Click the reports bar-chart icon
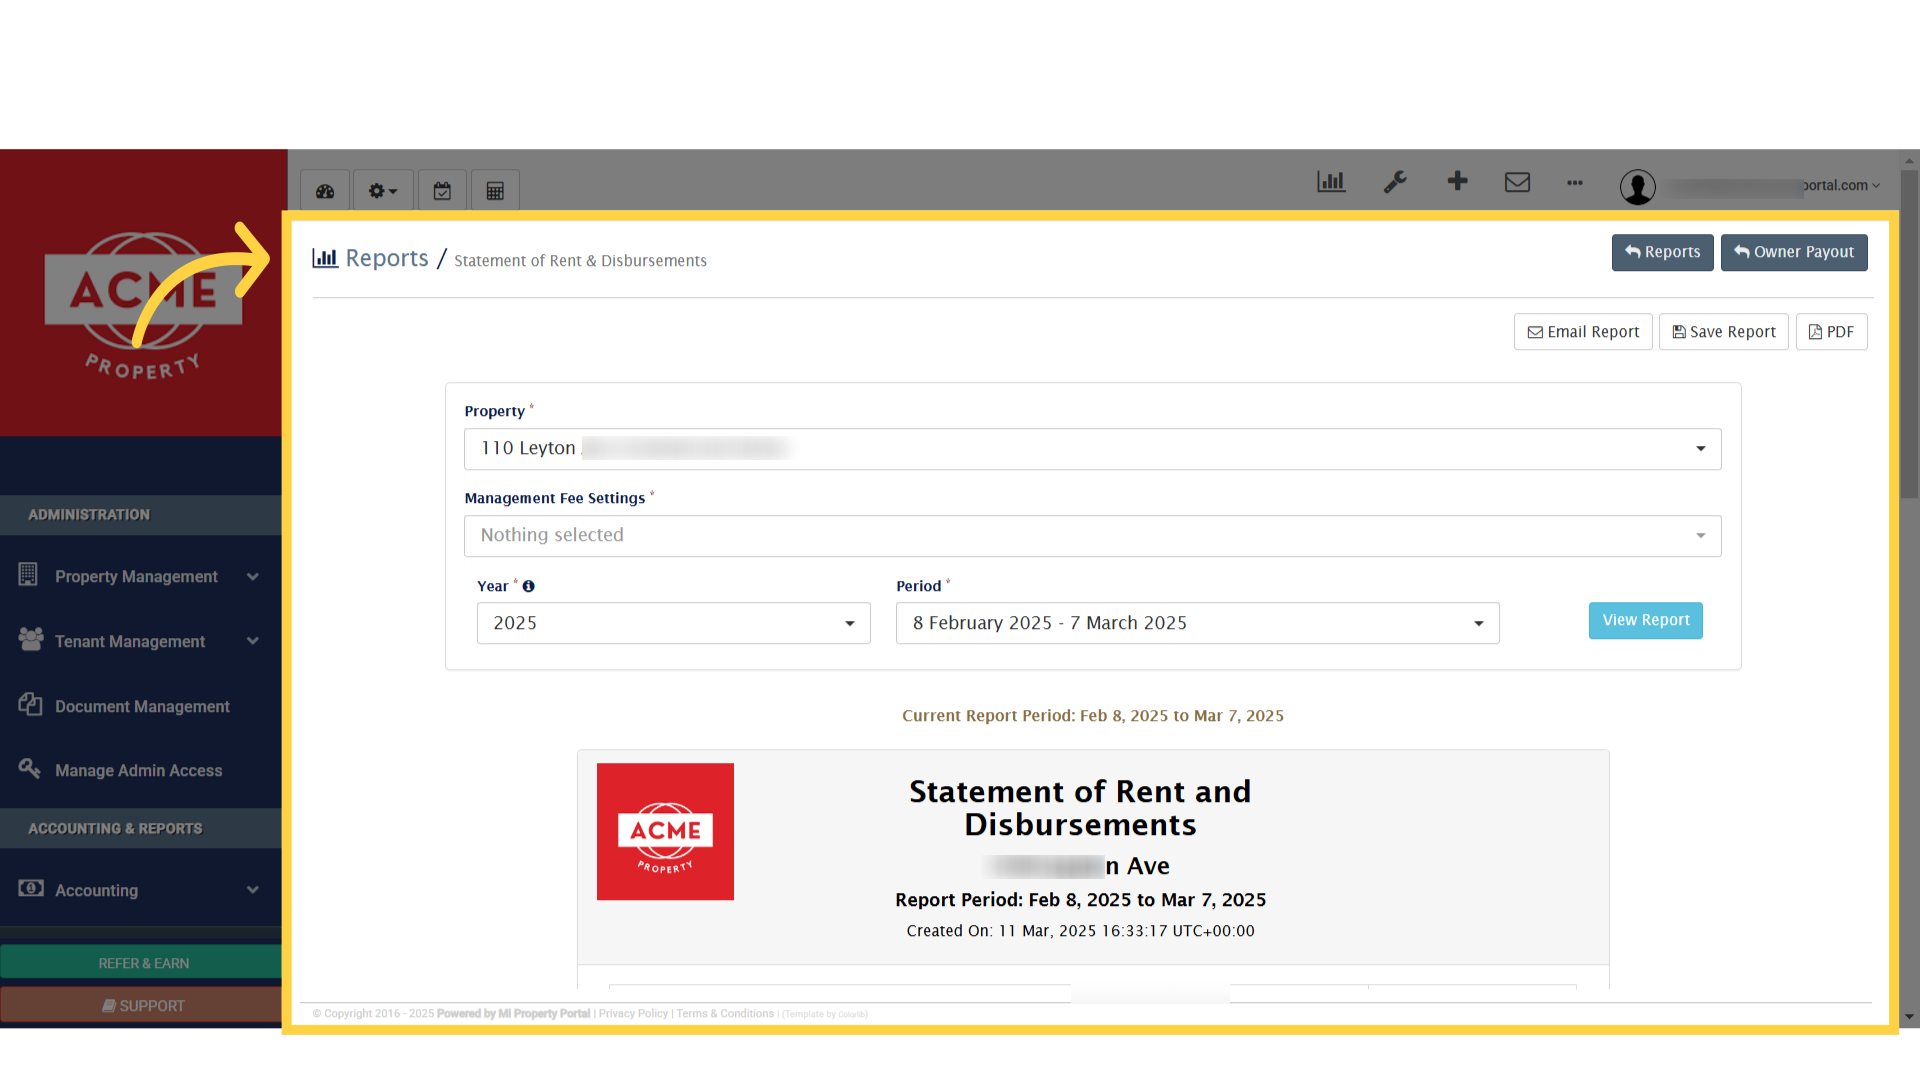 (1330, 182)
